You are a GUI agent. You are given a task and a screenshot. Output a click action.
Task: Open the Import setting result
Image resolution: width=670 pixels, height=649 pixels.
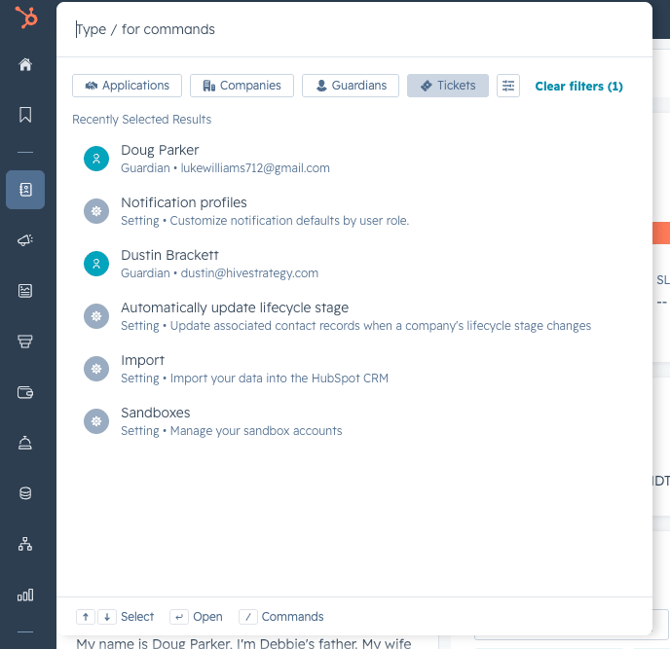pos(354,369)
